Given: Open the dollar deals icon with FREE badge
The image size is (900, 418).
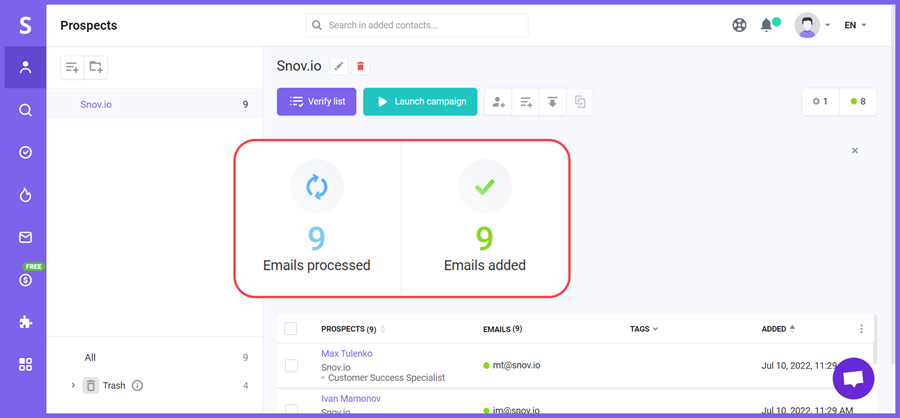Looking at the screenshot, I should (25, 280).
